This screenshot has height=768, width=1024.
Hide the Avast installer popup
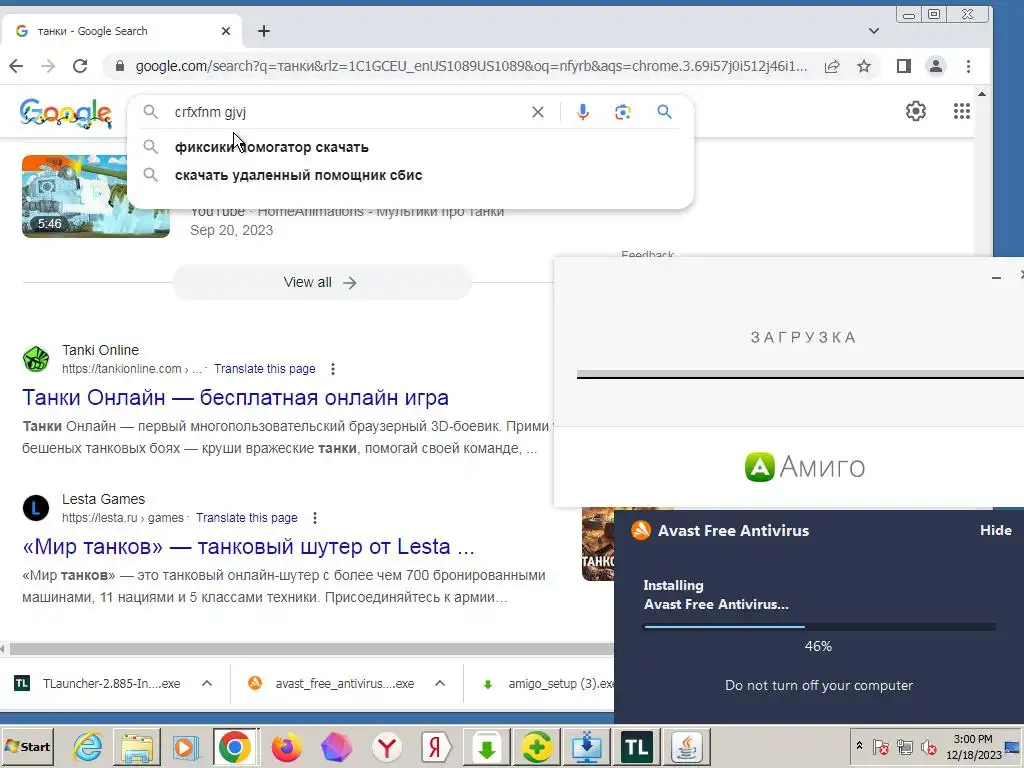(995, 530)
